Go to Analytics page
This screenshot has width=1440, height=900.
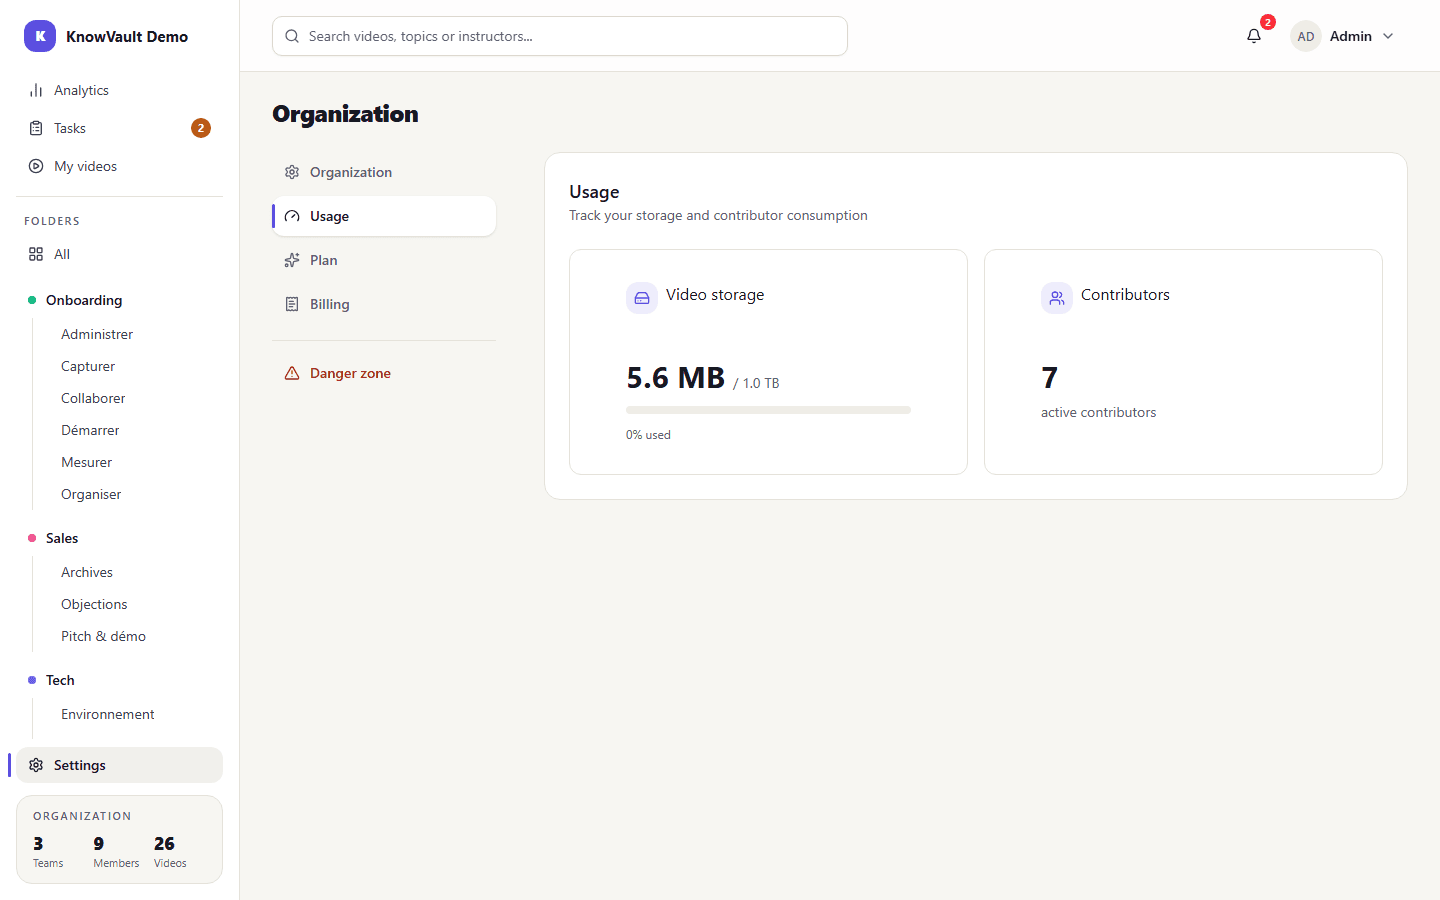[x=119, y=90]
